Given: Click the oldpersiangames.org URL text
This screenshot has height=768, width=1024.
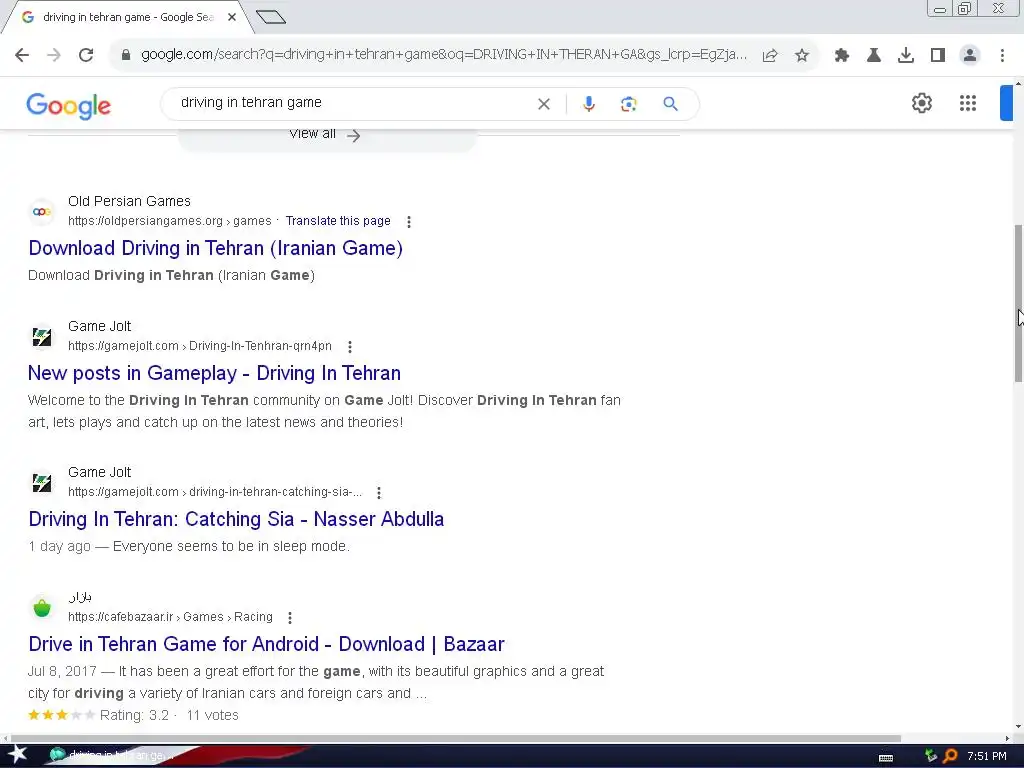Looking at the screenshot, I should coord(170,221).
